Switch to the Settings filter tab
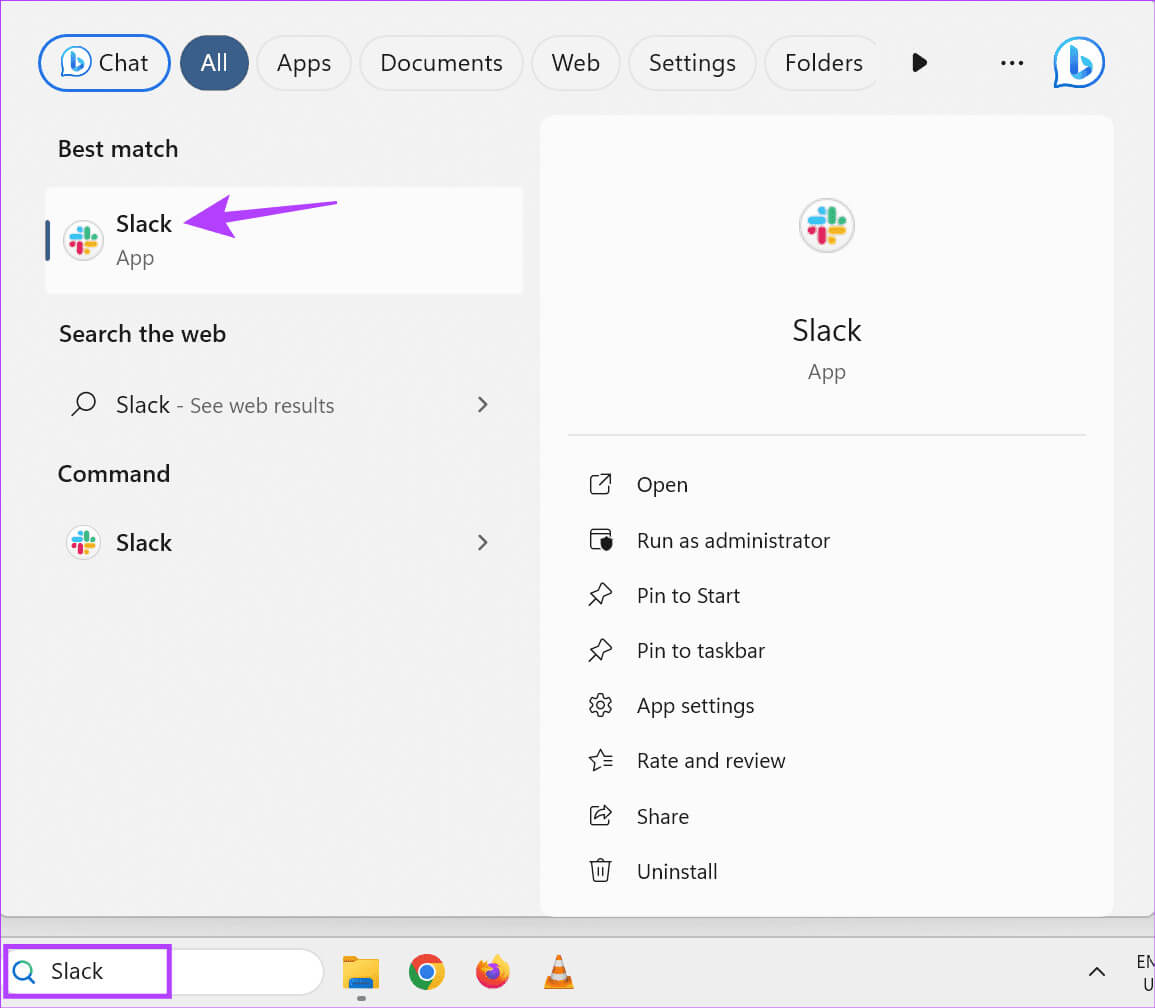This screenshot has width=1155, height=1008. click(x=692, y=63)
